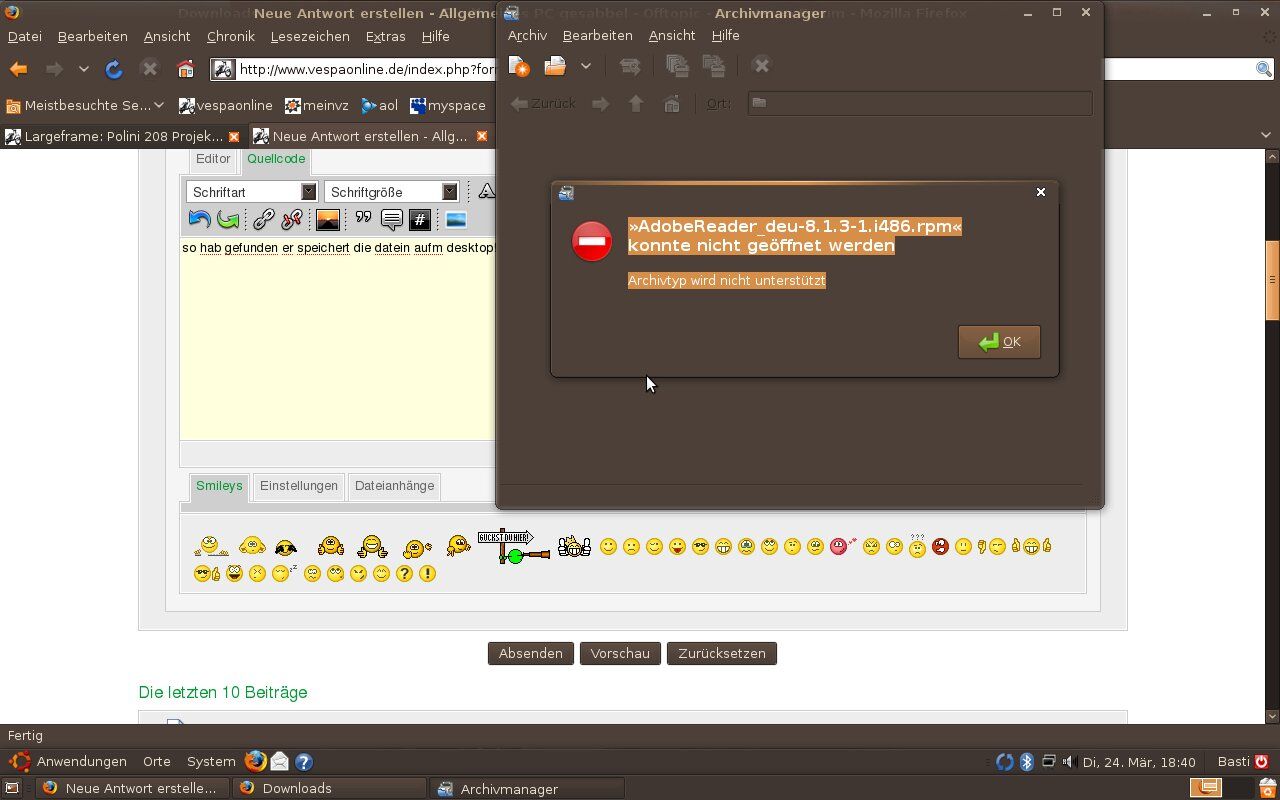Image resolution: width=1280 pixels, height=800 pixels.
Task: Click the undo arrow in editor toolbar
Action: pyautogui.click(x=199, y=219)
